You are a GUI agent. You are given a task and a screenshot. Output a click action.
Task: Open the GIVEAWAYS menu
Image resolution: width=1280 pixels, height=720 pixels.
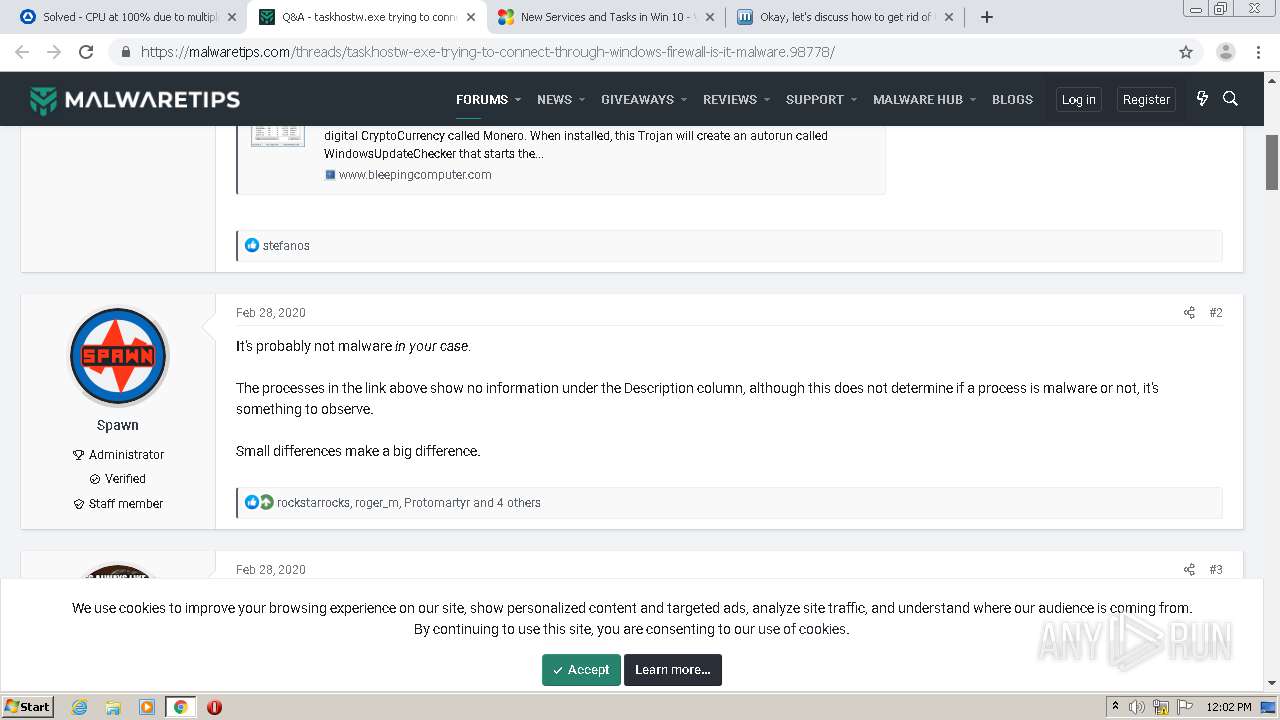(637, 99)
